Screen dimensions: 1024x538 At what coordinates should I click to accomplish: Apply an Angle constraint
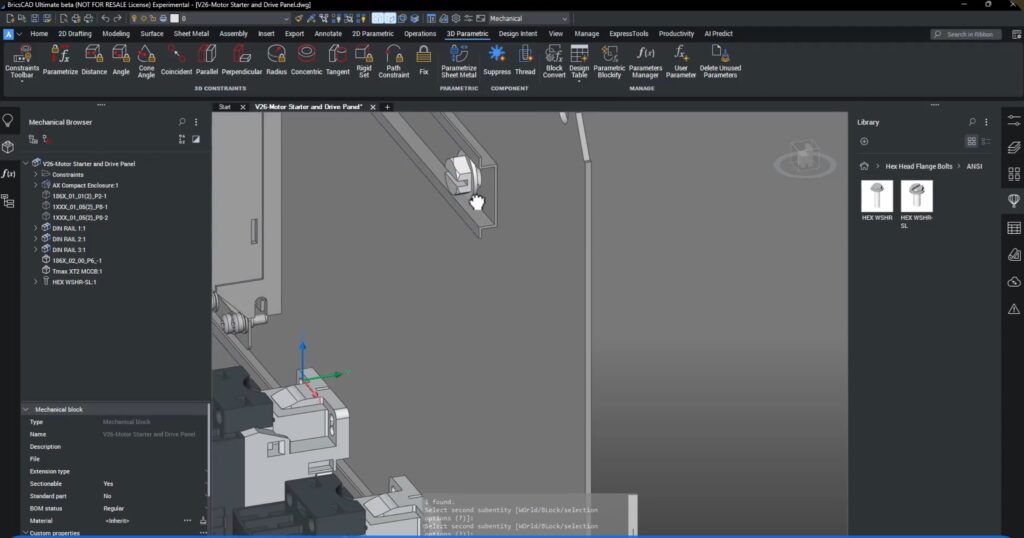click(x=121, y=60)
